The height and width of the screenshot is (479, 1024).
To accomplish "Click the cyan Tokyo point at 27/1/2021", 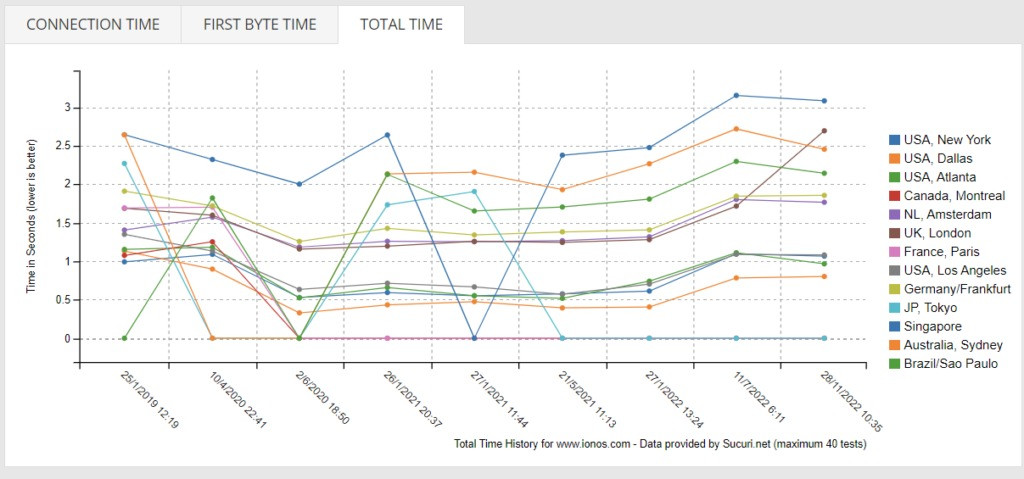I will [x=475, y=191].
